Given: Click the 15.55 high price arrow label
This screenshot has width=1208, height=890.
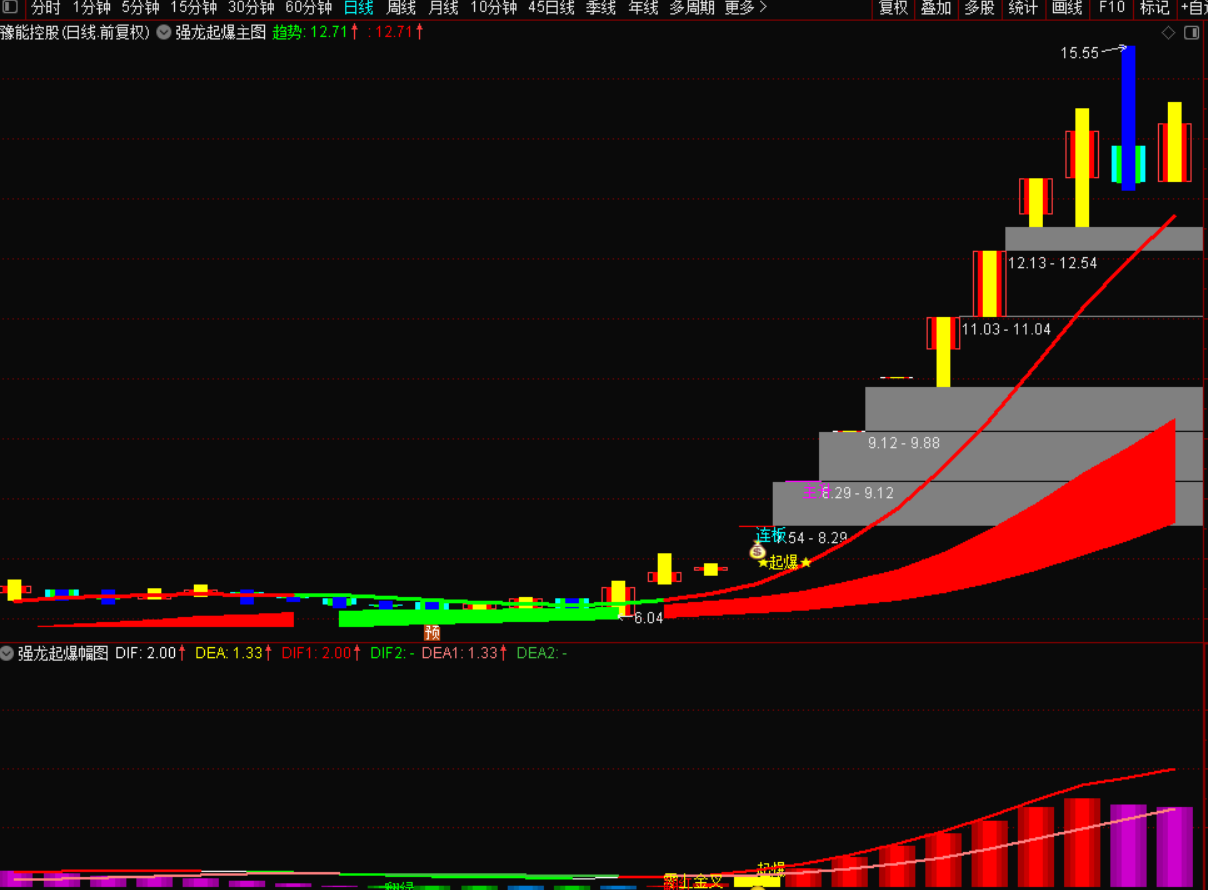Looking at the screenshot, I should [x=1080, y=53].
